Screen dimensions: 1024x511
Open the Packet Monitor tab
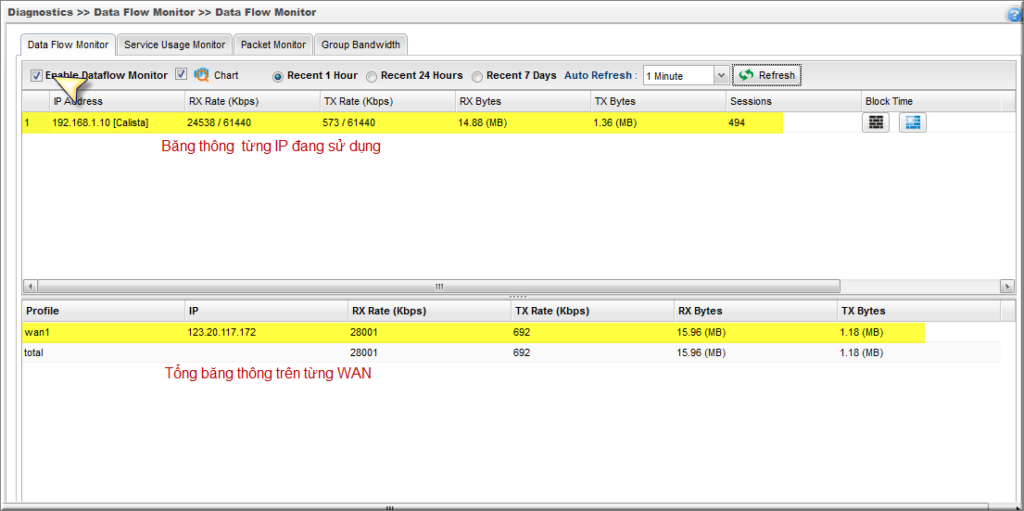(273, 45)
